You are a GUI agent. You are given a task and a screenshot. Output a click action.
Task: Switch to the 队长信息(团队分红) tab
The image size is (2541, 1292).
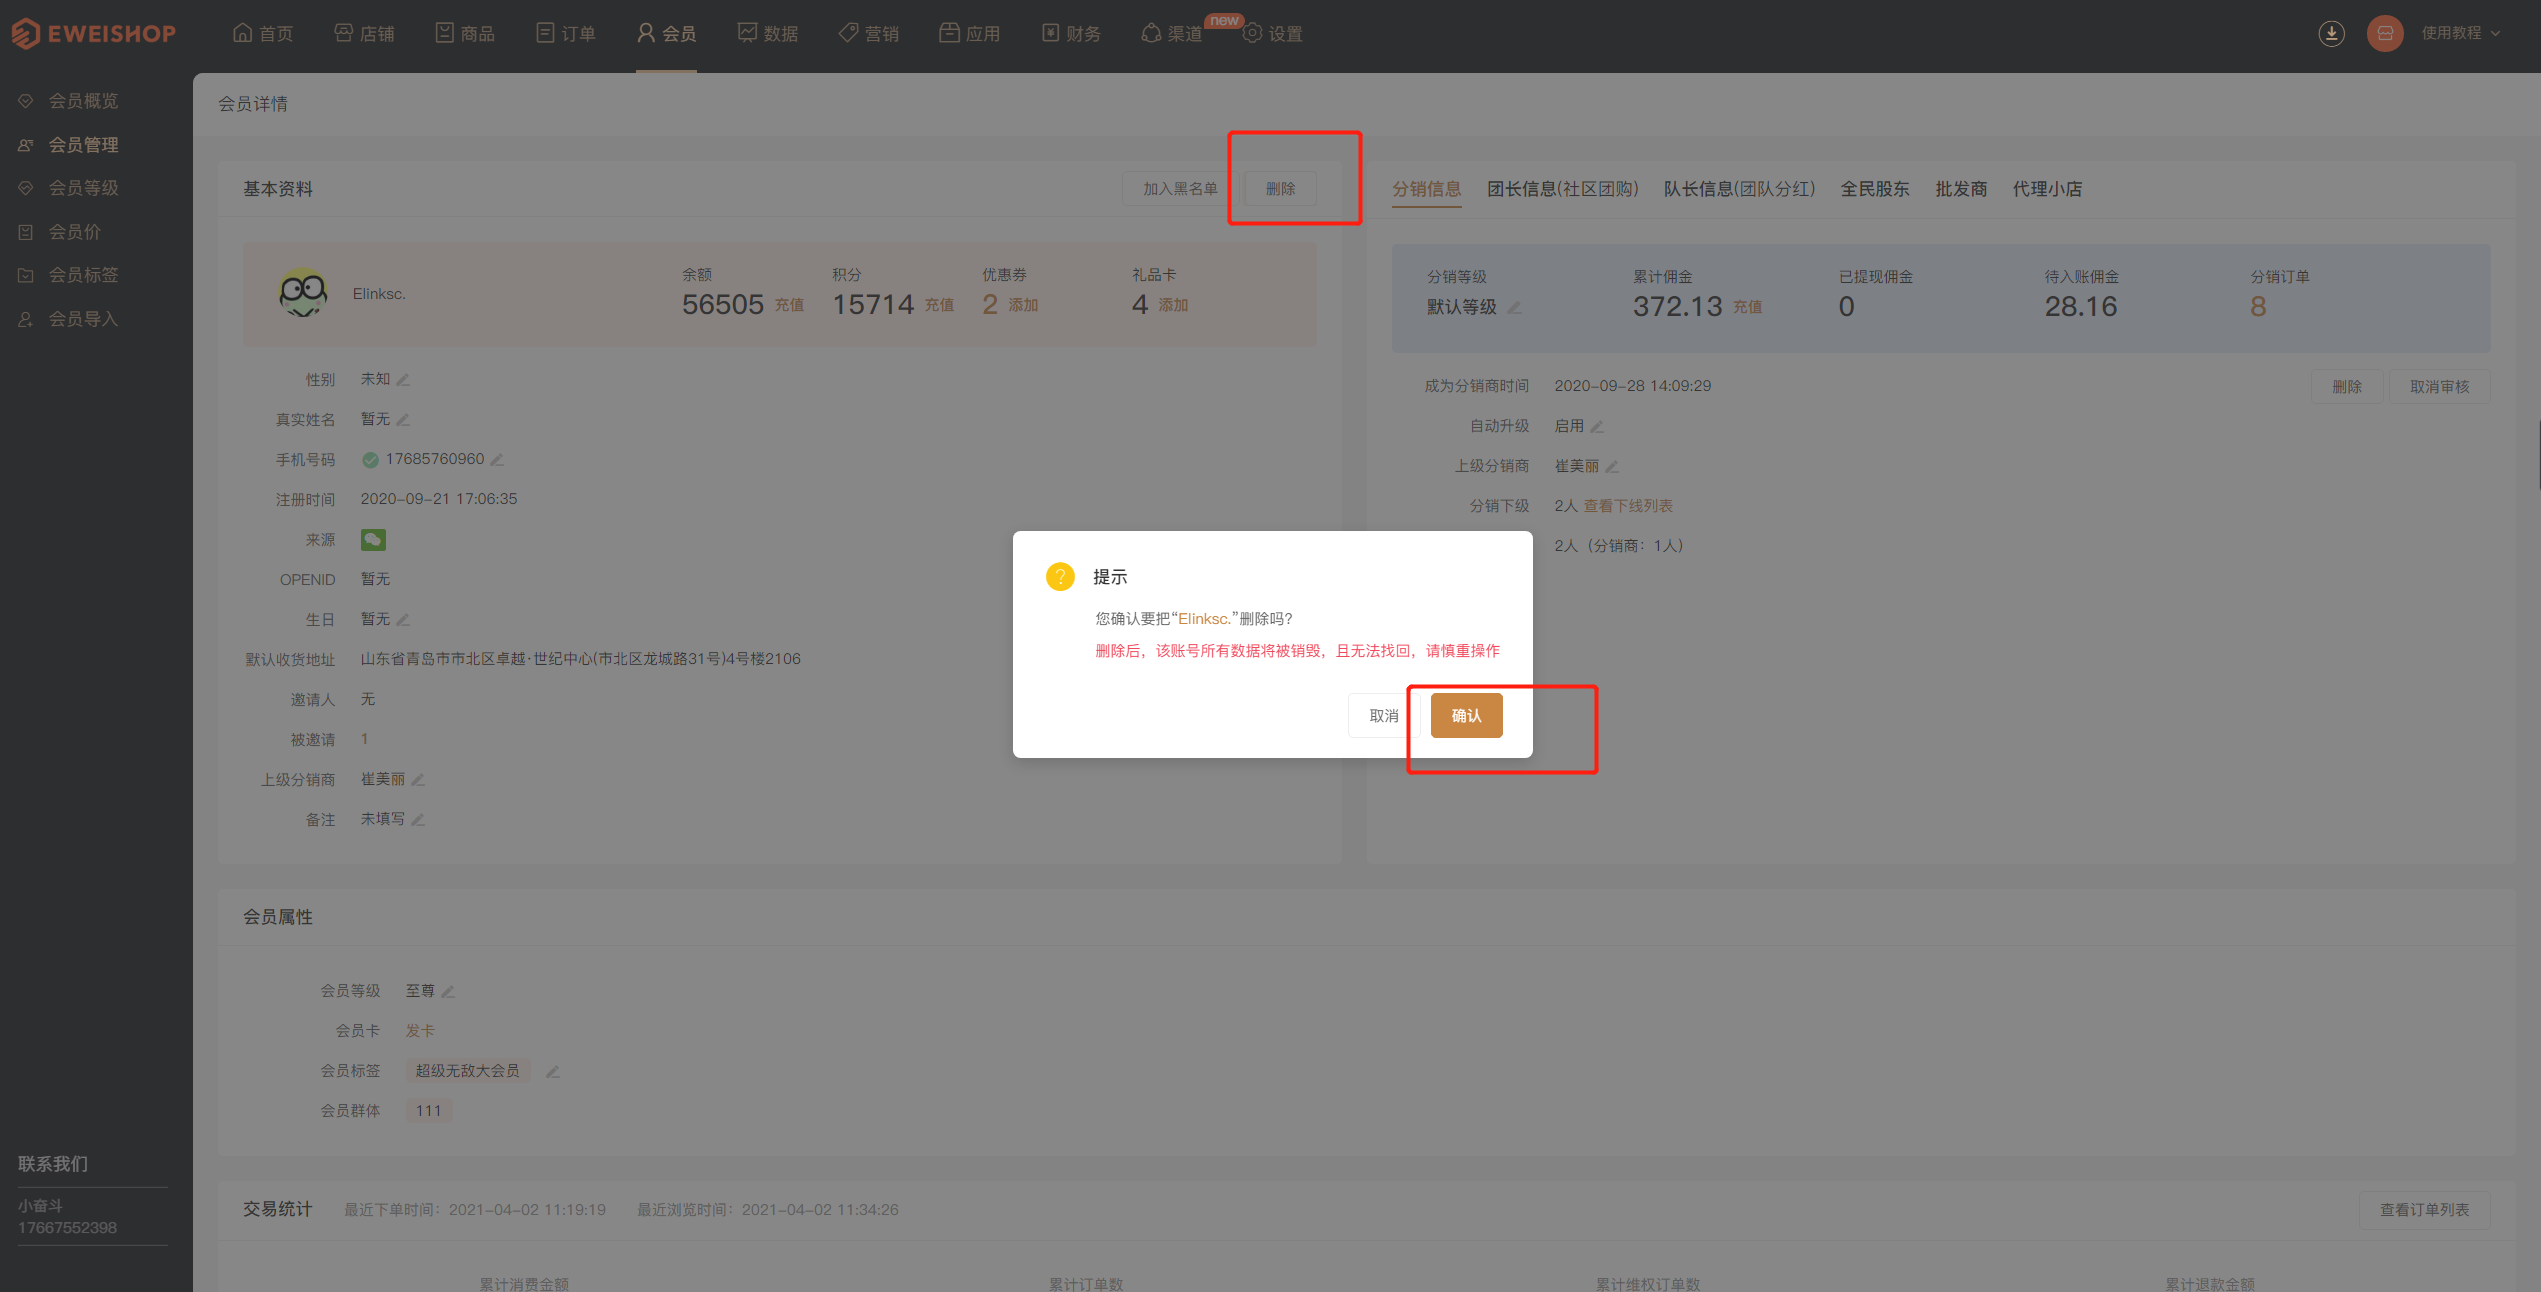click(1739, 188)
